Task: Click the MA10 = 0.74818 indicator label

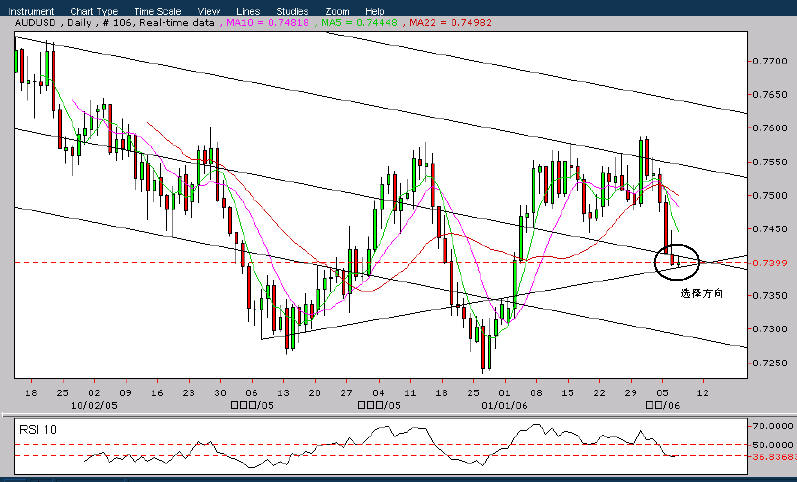Action: (267, 23)
